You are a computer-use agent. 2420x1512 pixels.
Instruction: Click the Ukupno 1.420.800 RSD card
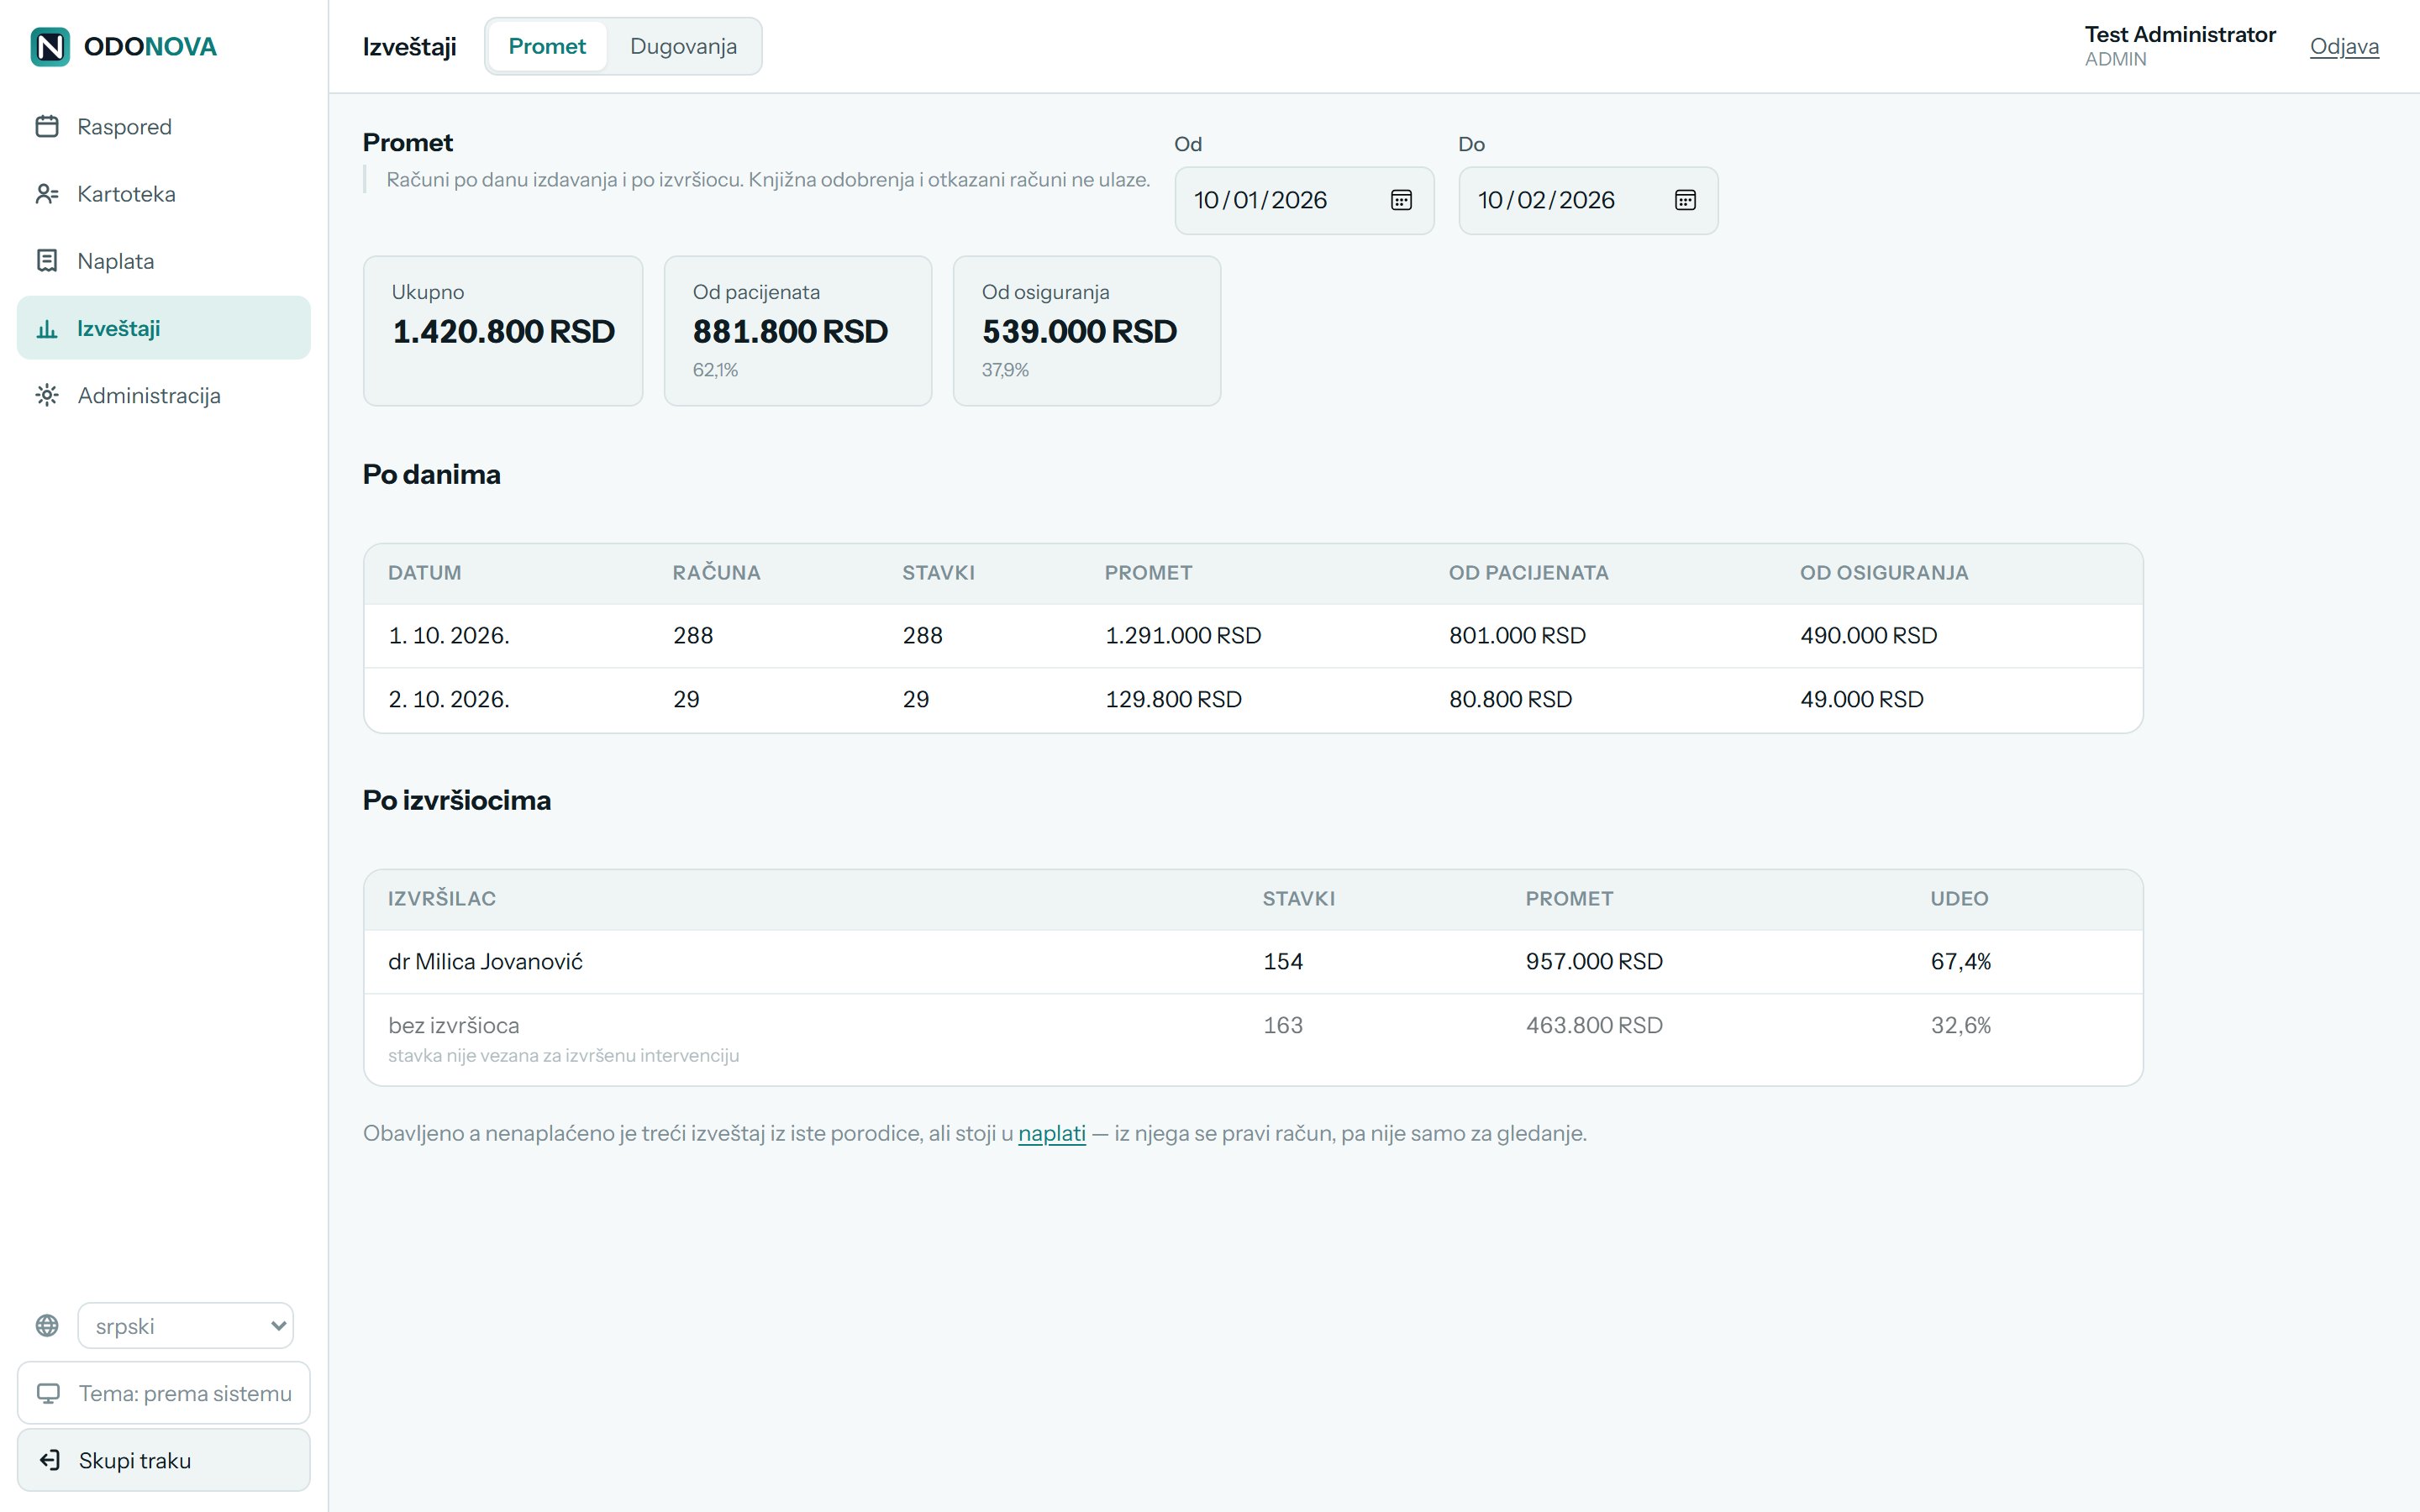pyautogui.click(x=503, y=331)
